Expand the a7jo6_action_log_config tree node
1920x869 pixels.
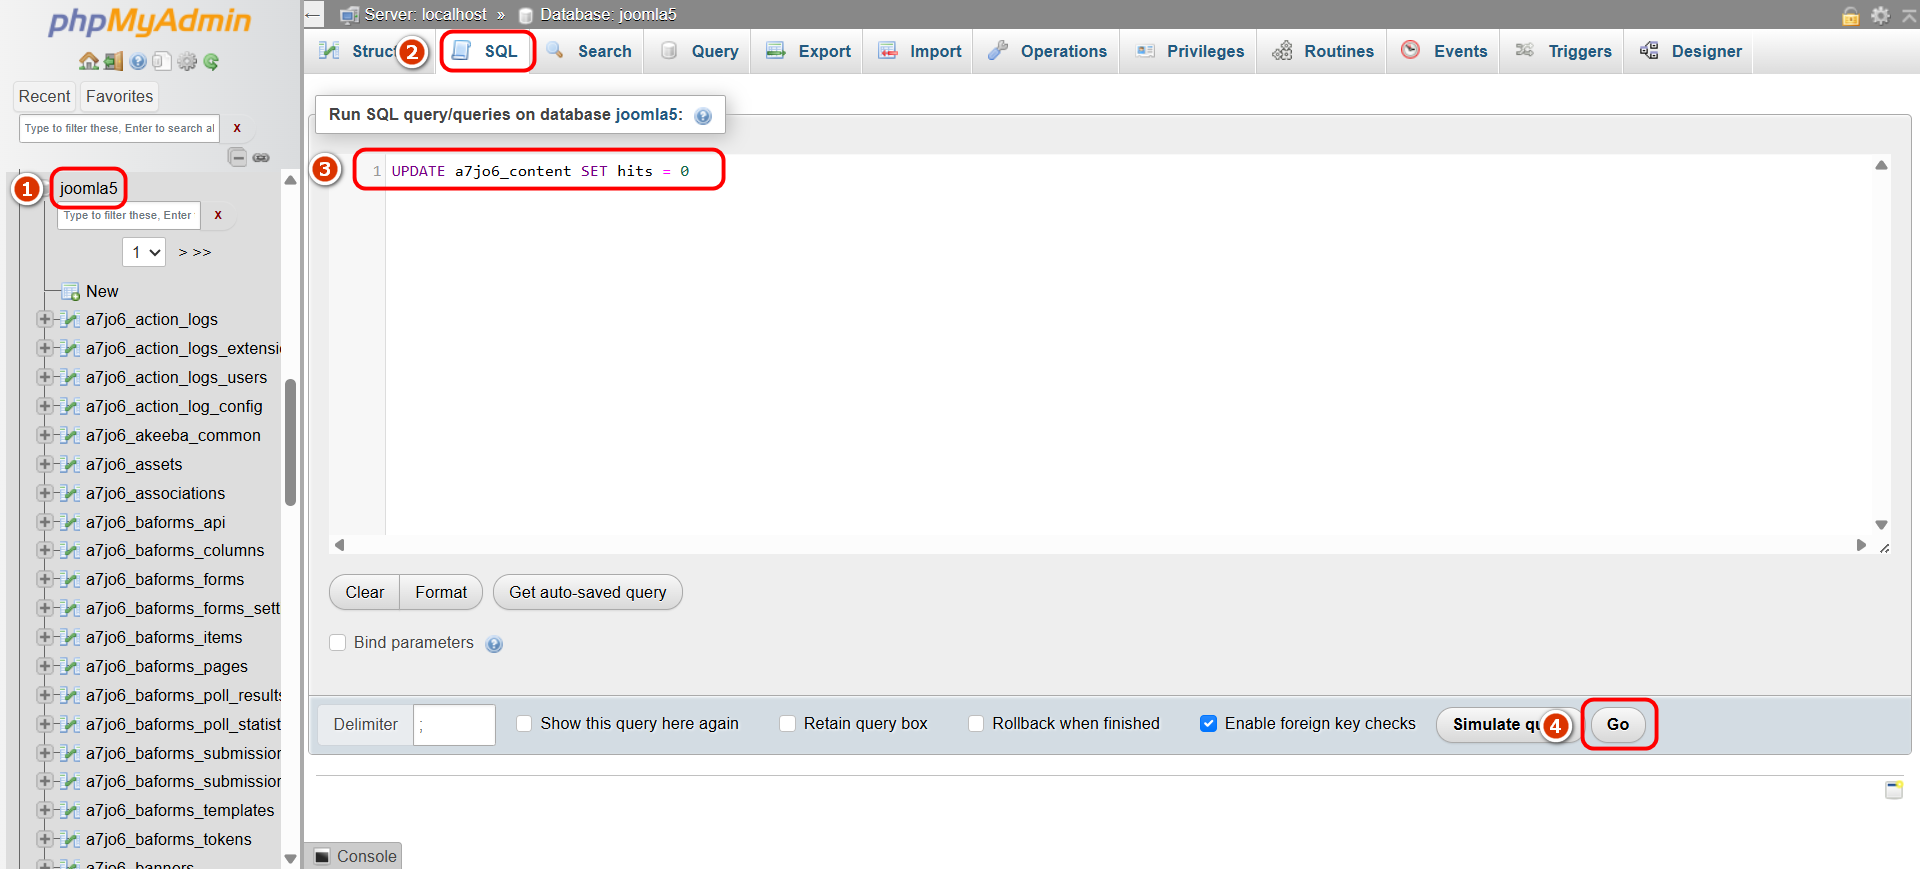coord(44,406)
